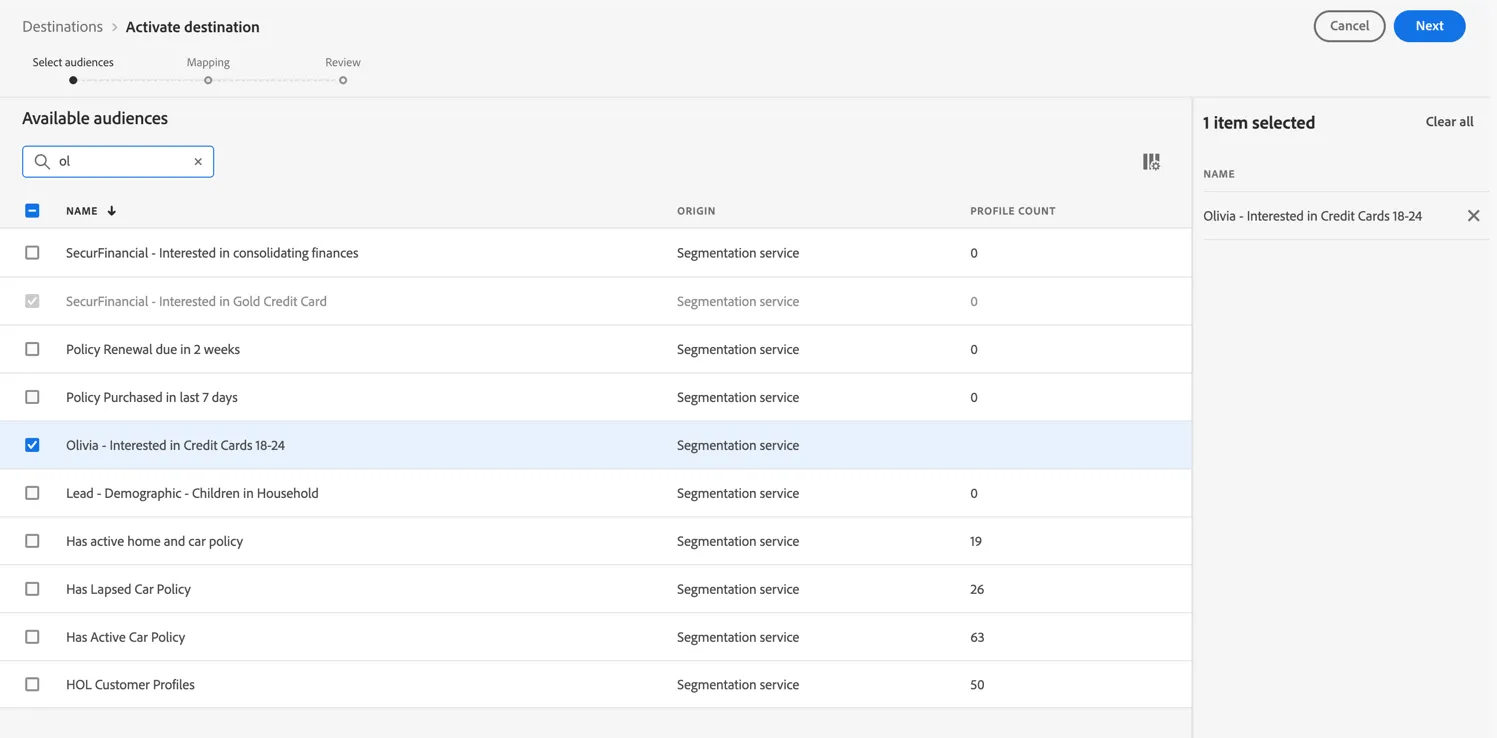Sort by the ORIGIN column header

[x=696, y=211]
